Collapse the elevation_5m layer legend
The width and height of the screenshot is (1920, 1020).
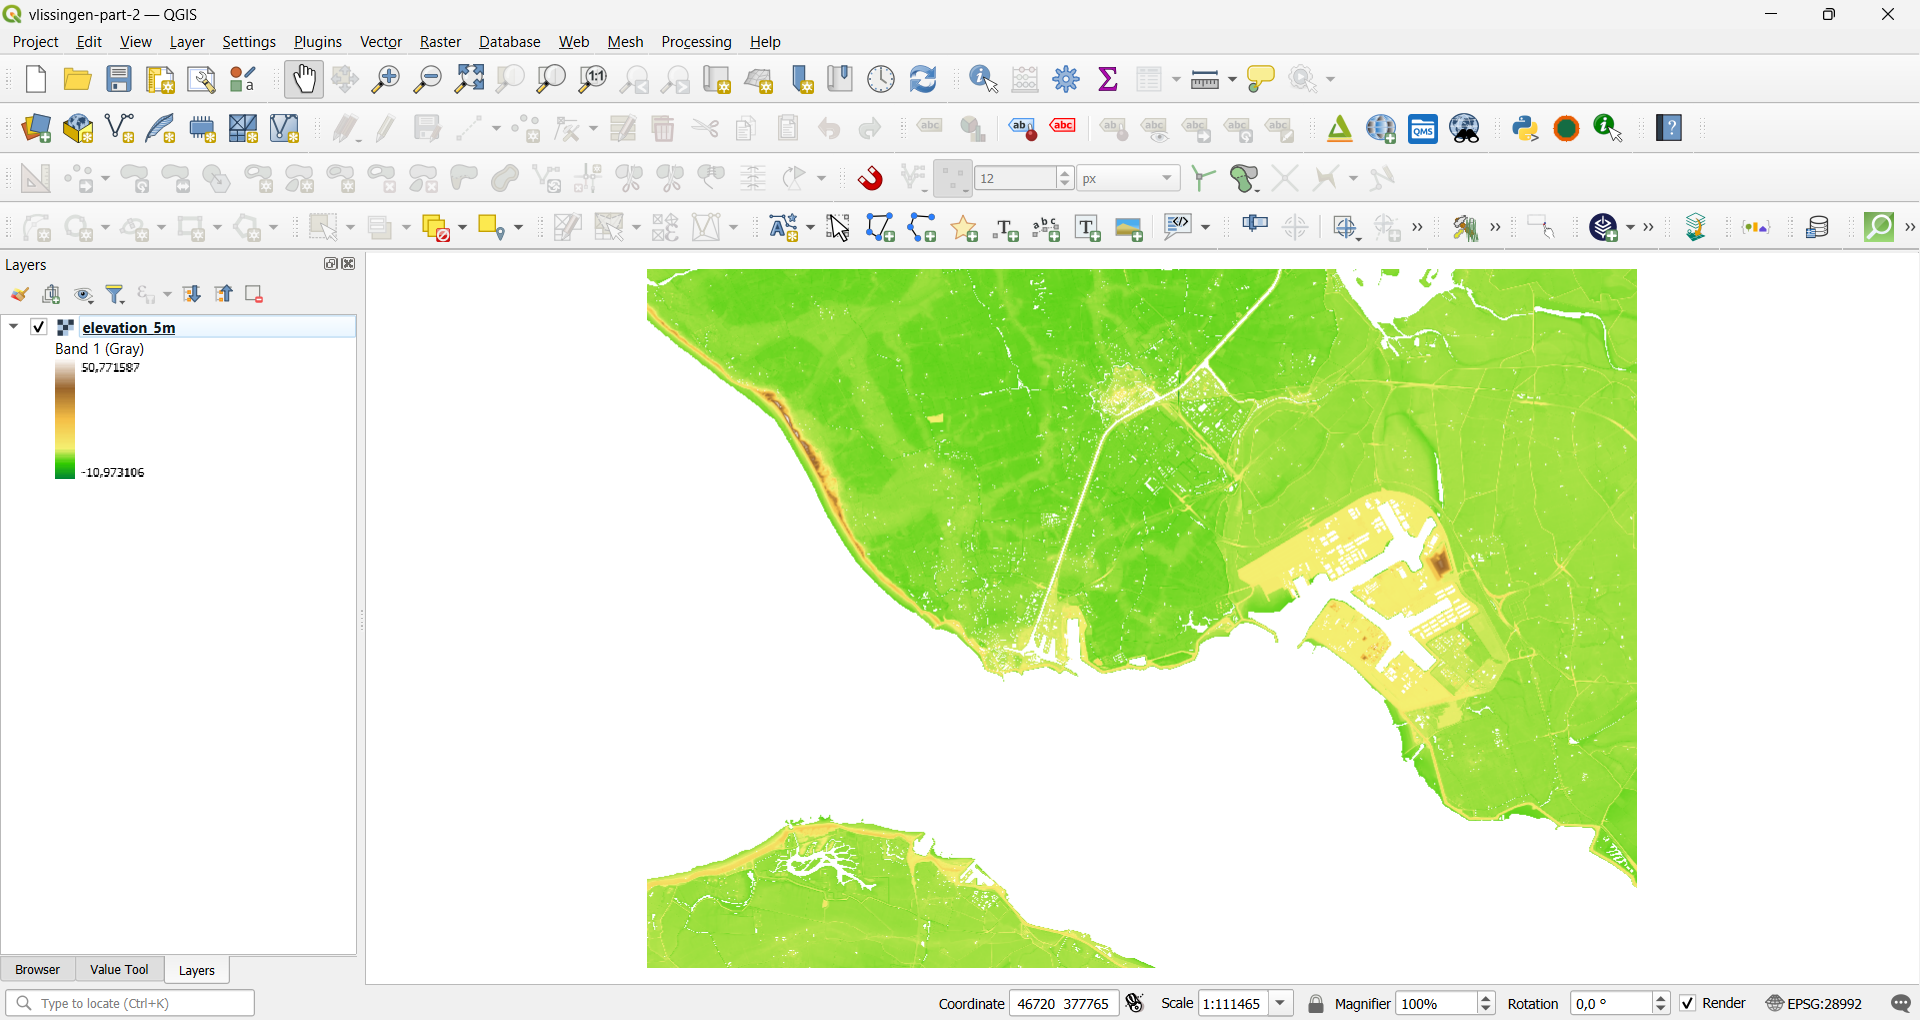14,327
